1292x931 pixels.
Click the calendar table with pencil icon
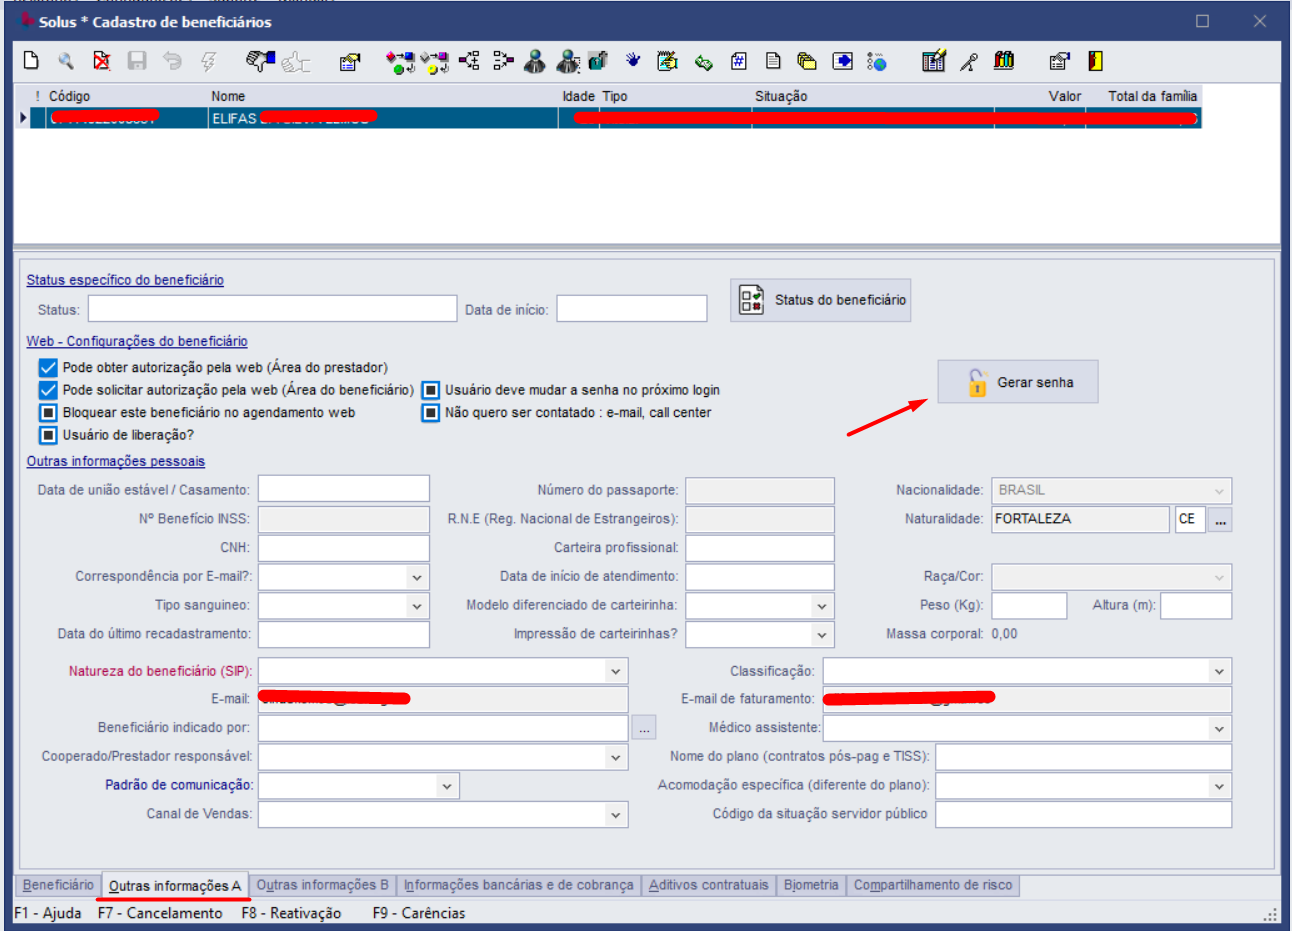tap(934, 61)
